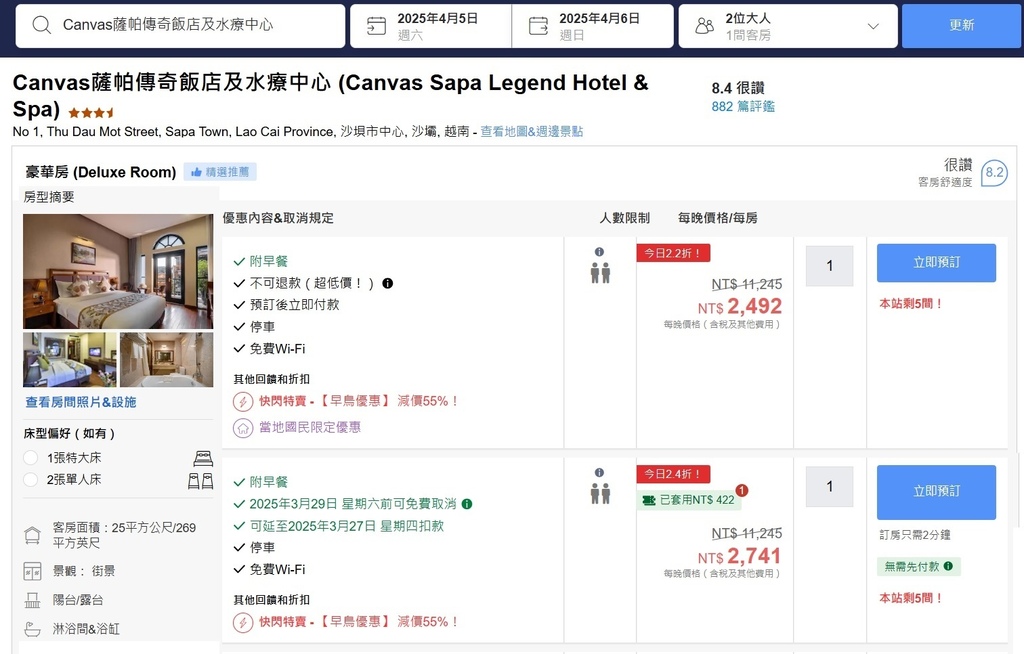Click the 8.4 很讚 rating score
This screenshot has width=1024, height=654.
(738, 88)
